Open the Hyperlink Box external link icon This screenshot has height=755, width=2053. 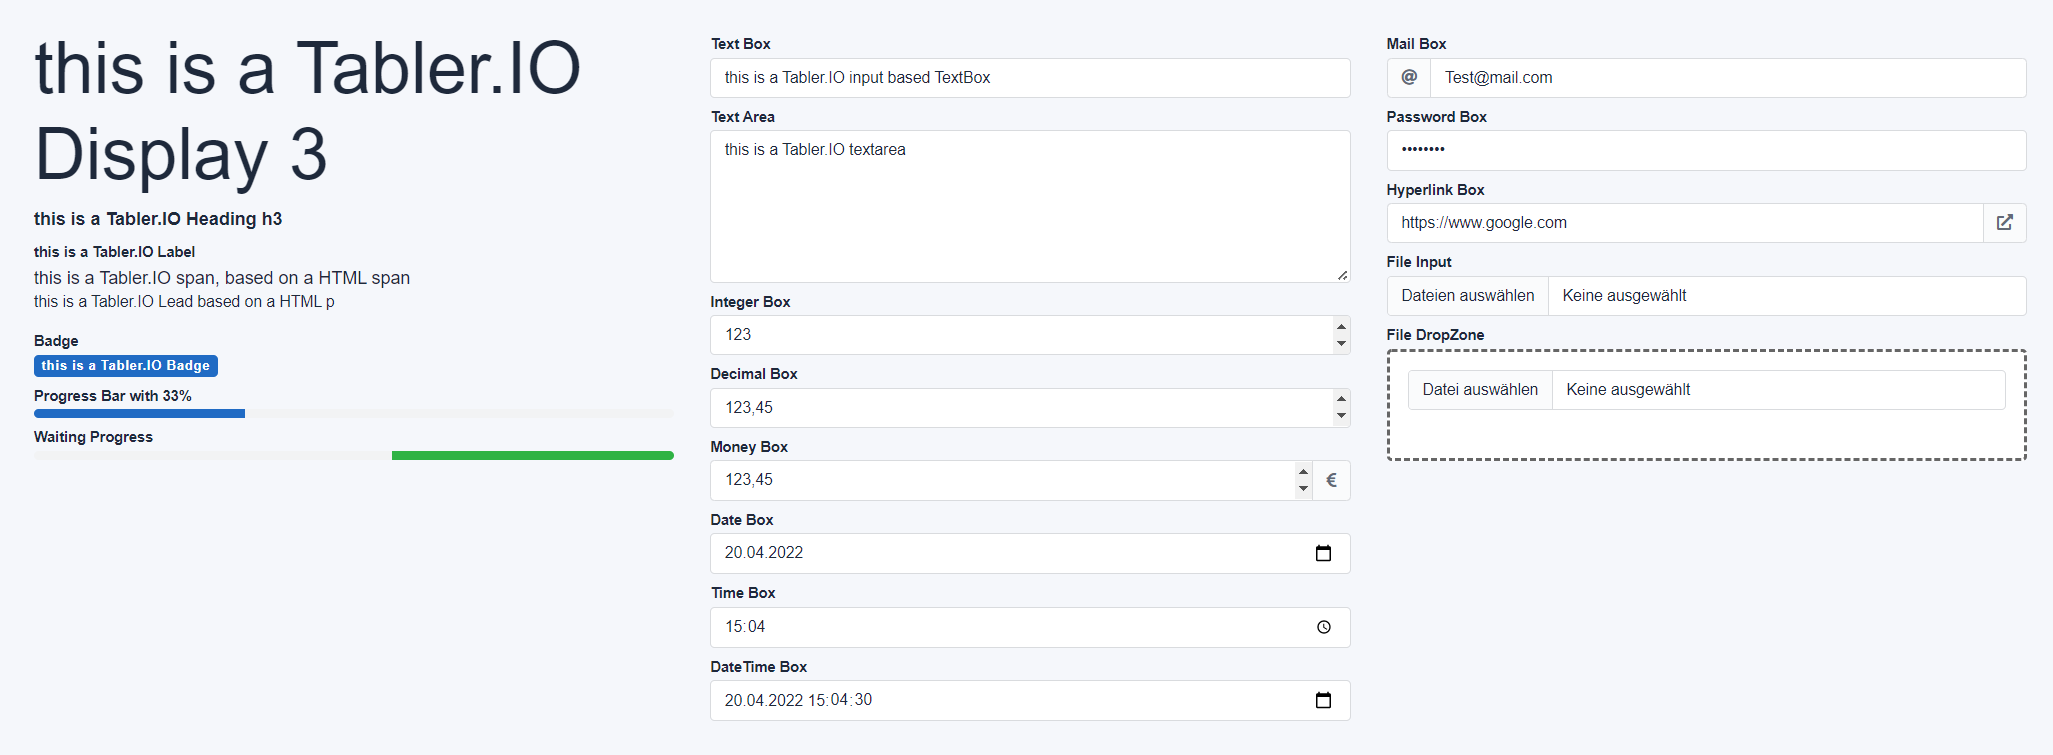click(x=2005, y=223)
